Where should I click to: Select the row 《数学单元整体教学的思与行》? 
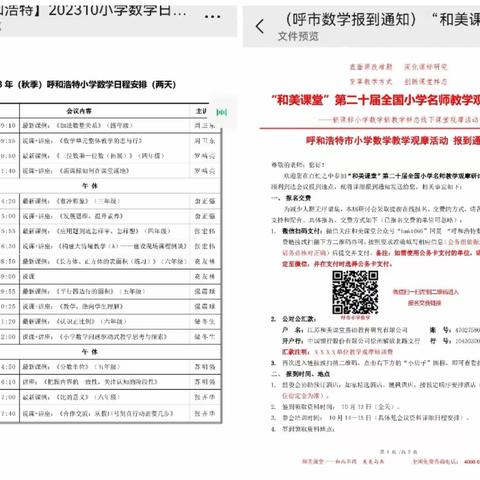110,141
